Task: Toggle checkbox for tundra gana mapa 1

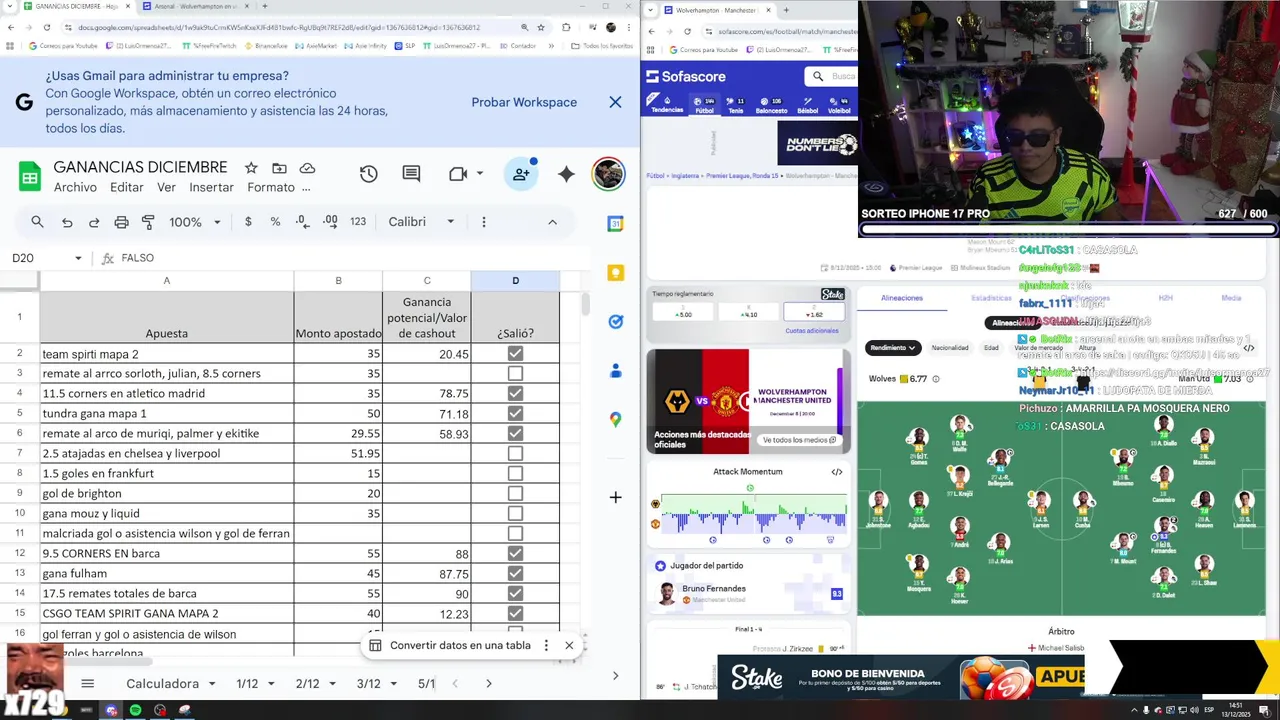Action: [515, 413]
